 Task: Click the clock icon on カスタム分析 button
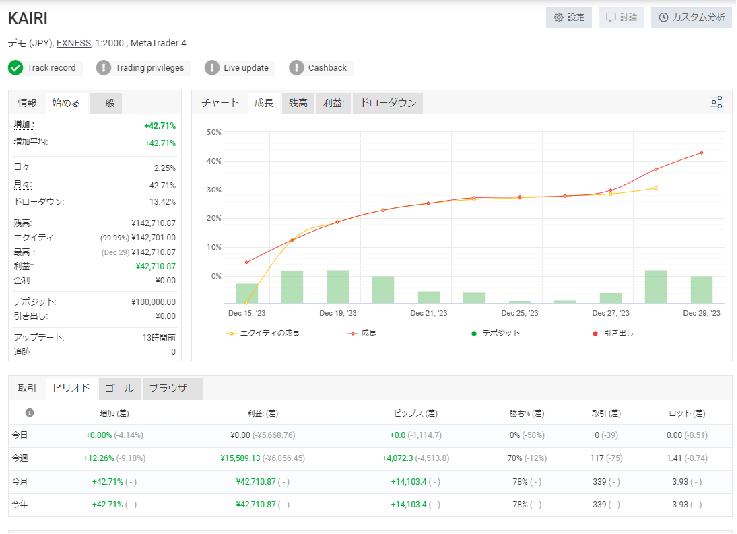(665, 18)
